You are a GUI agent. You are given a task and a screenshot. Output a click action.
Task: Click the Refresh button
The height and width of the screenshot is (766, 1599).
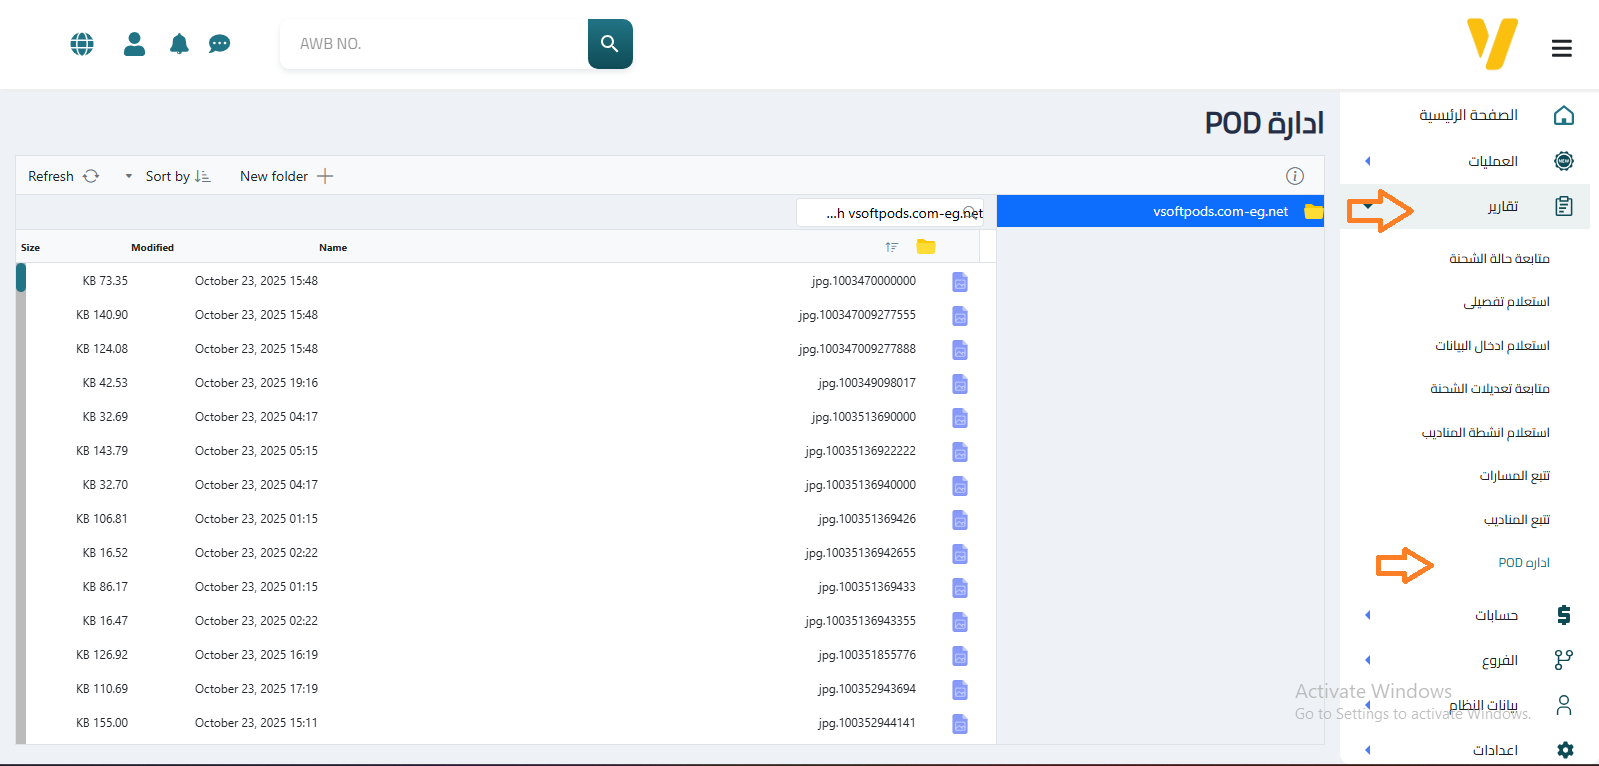click(63, 176)
